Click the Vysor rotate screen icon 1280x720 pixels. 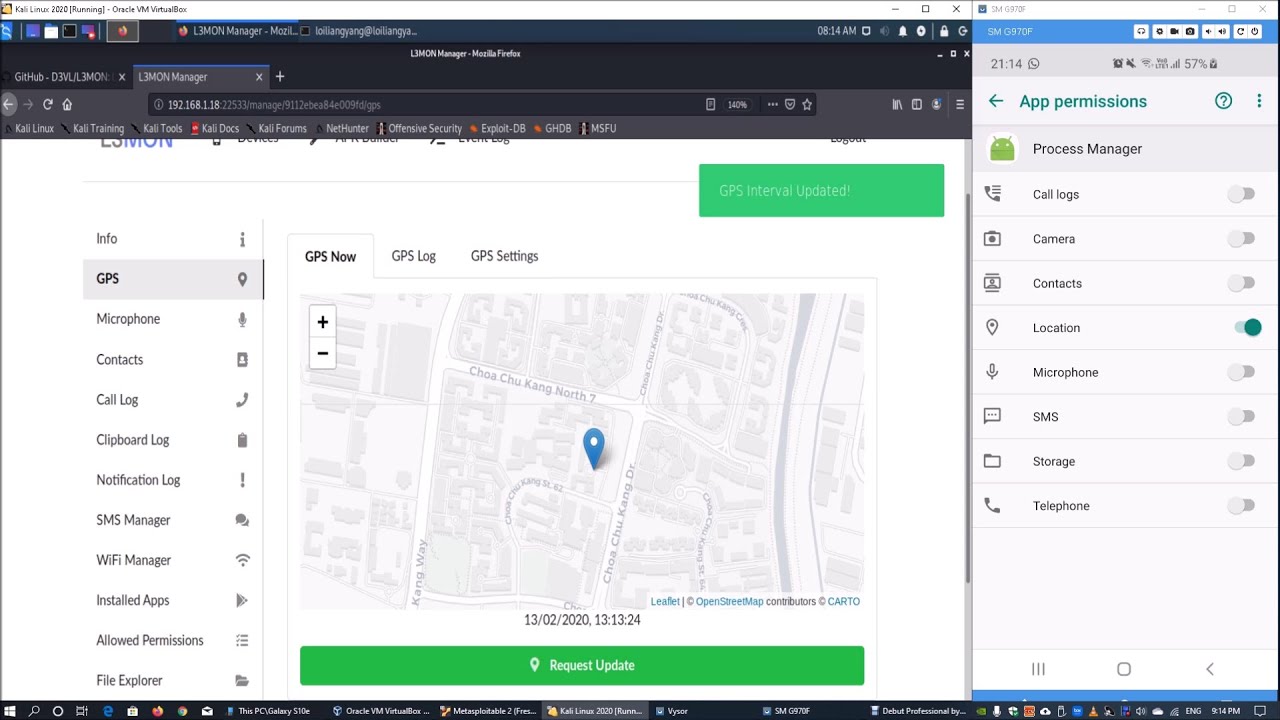[x=1241, y=31]
